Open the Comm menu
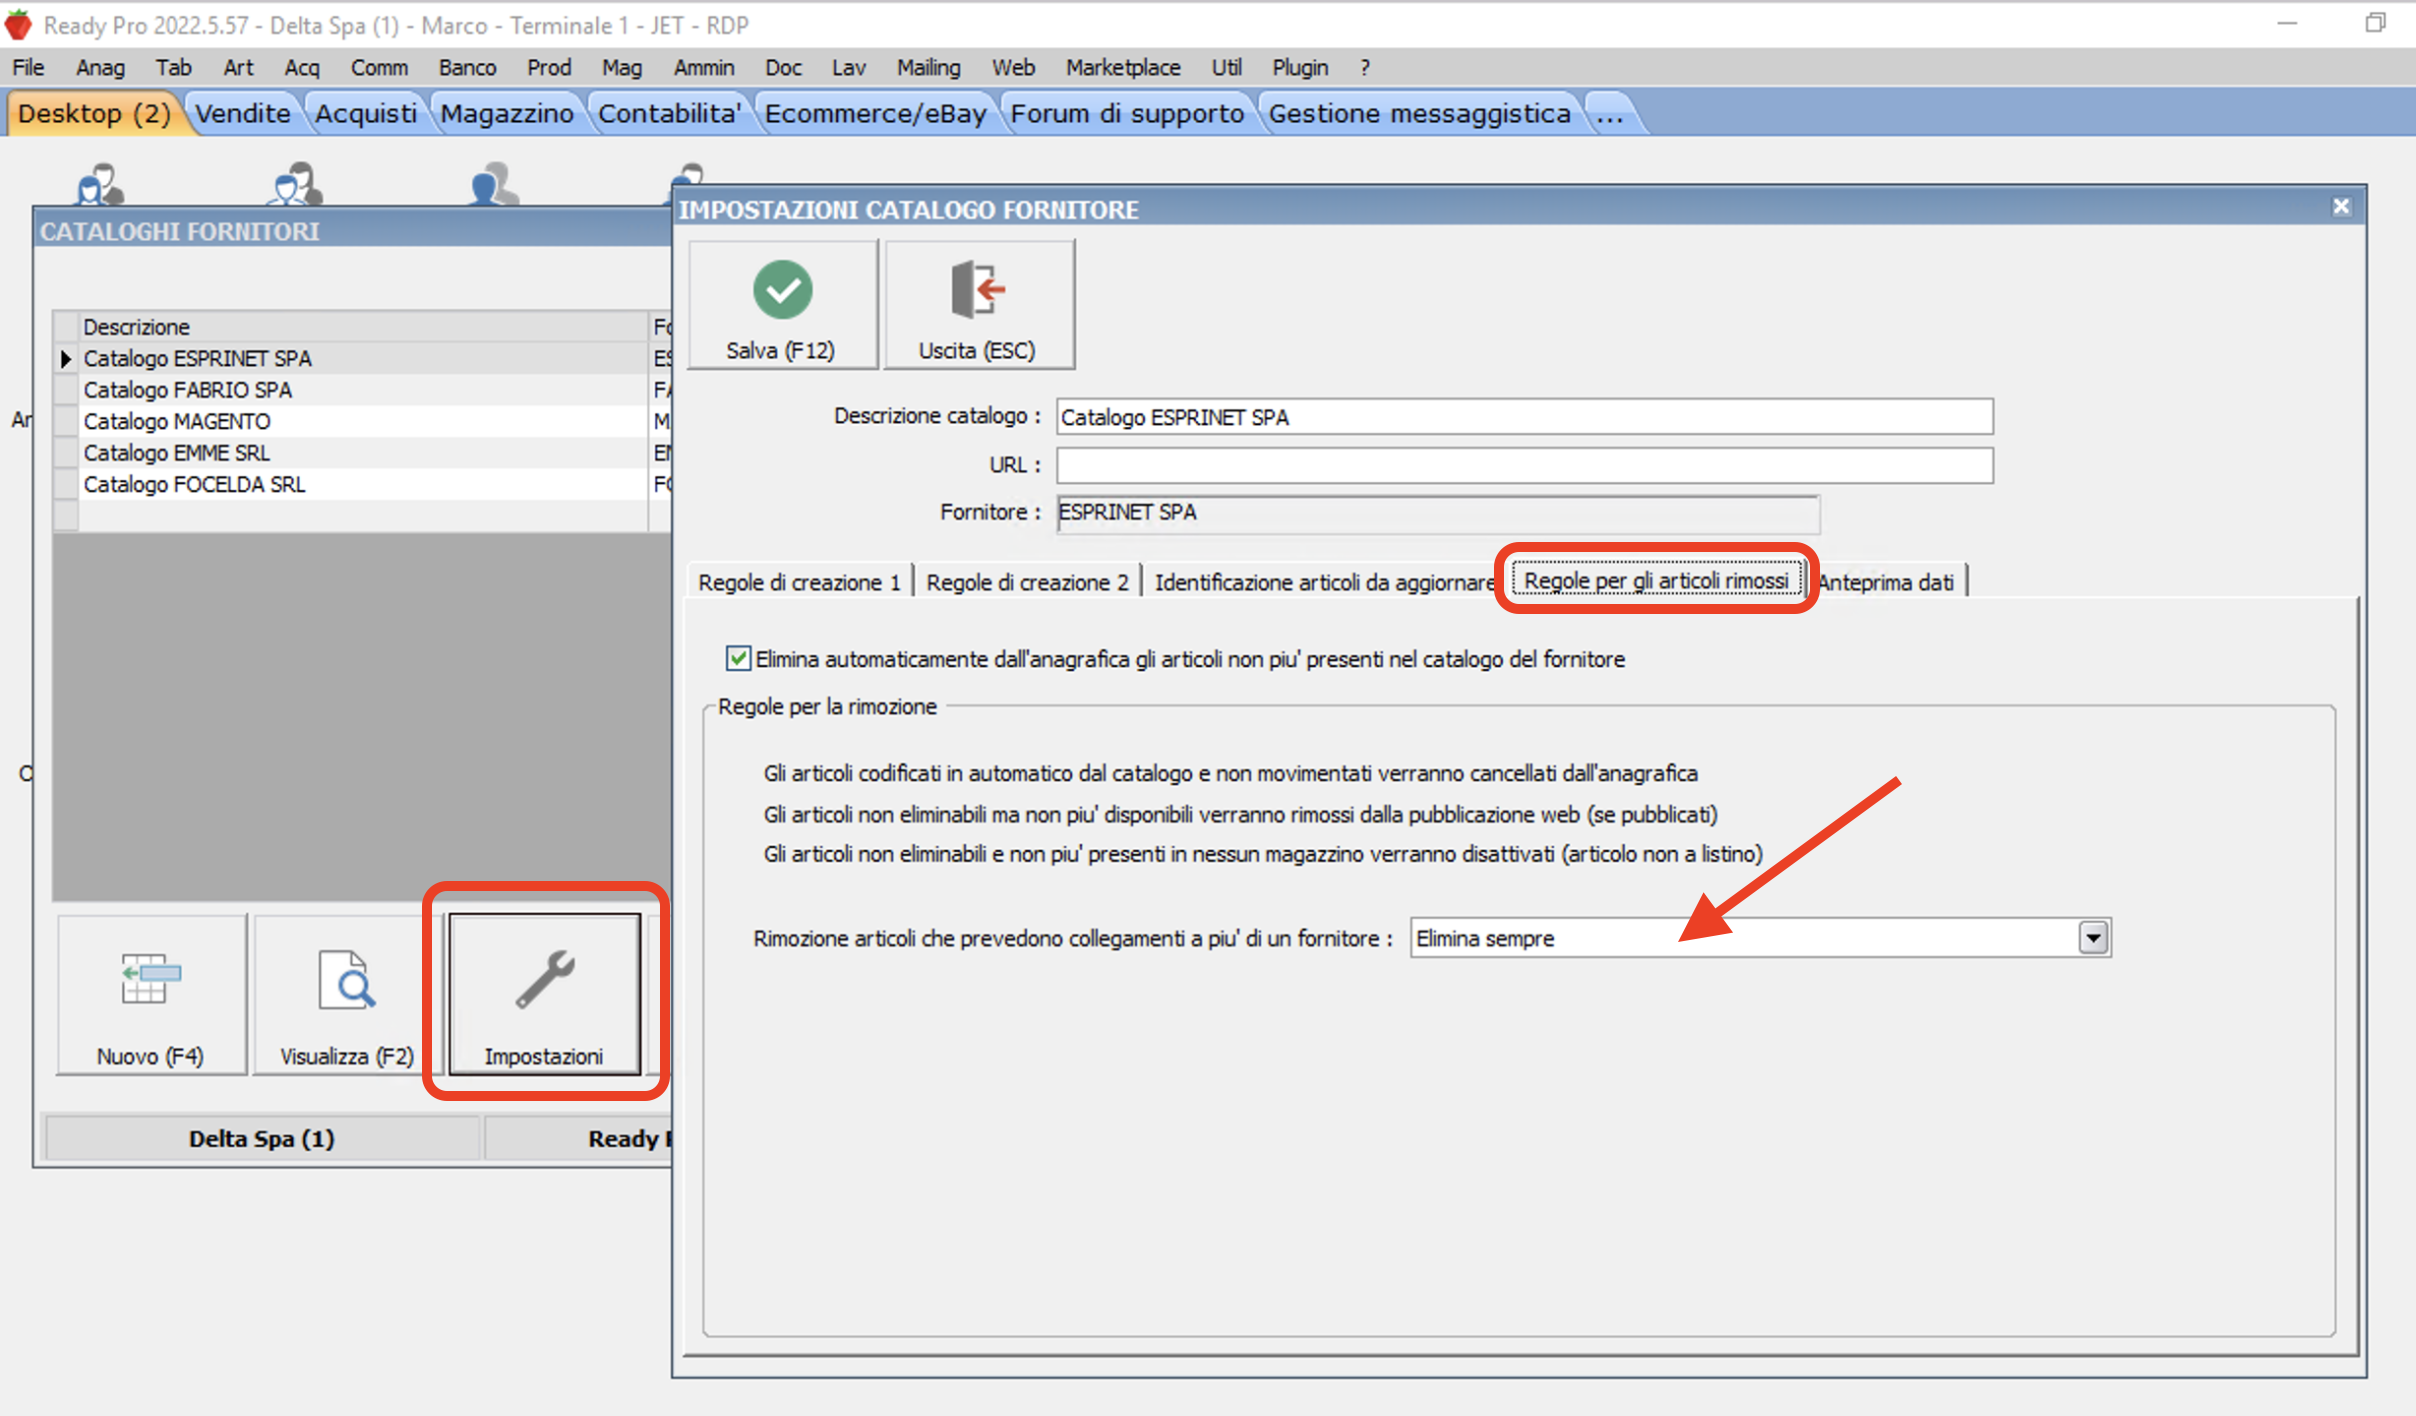Image resolution: width=2416 pixels, height=1416 pixels. tap(379, 67)
